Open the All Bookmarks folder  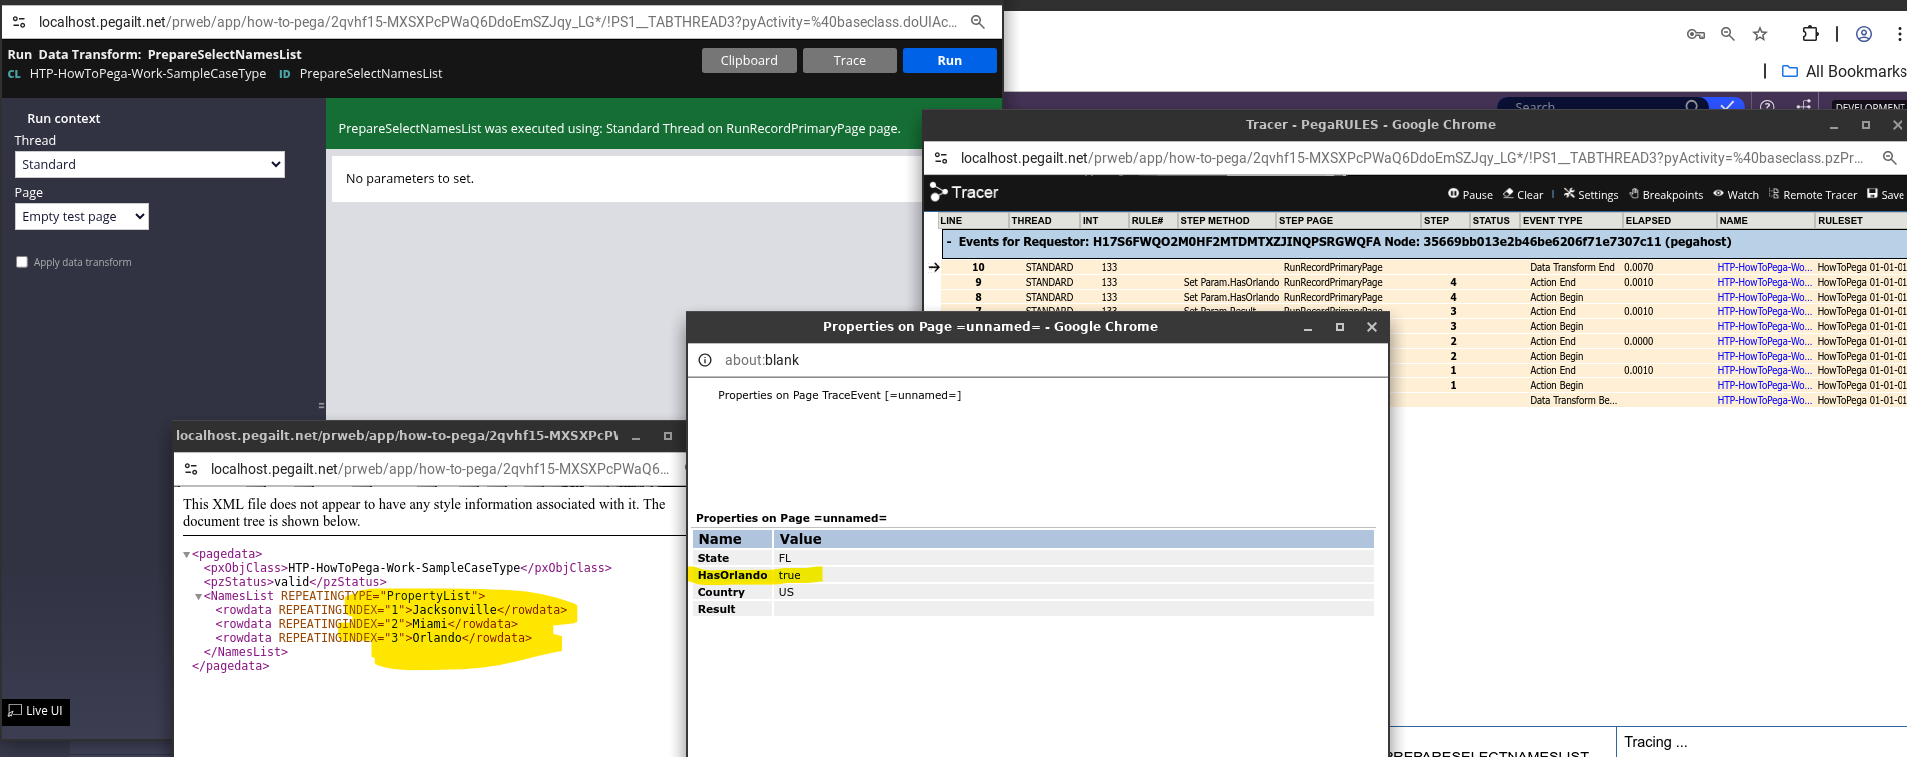coord(1844,71)
